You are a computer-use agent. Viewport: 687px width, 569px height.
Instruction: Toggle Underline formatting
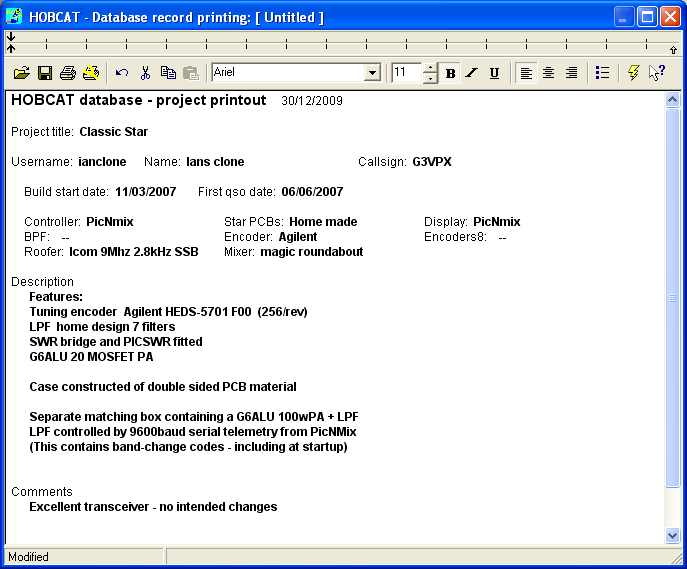coord(494,73)
